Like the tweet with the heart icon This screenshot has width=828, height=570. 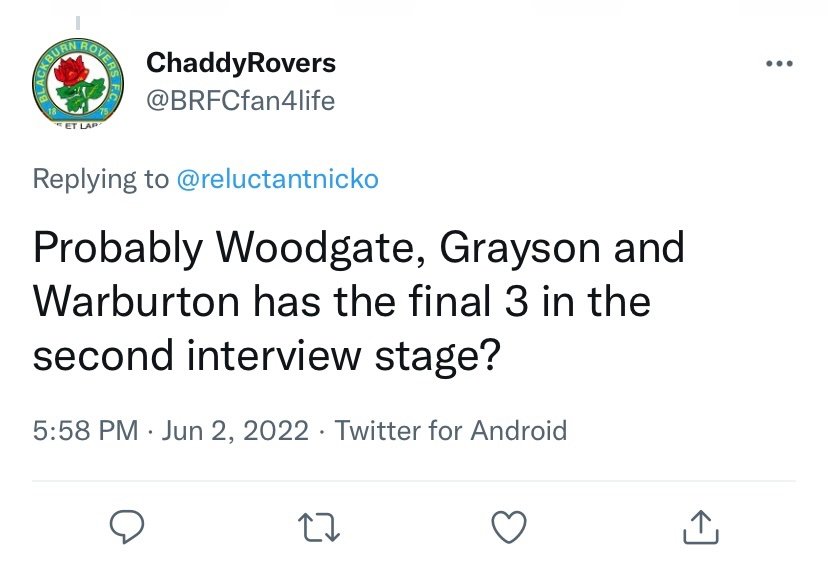(x=509, y=527)
